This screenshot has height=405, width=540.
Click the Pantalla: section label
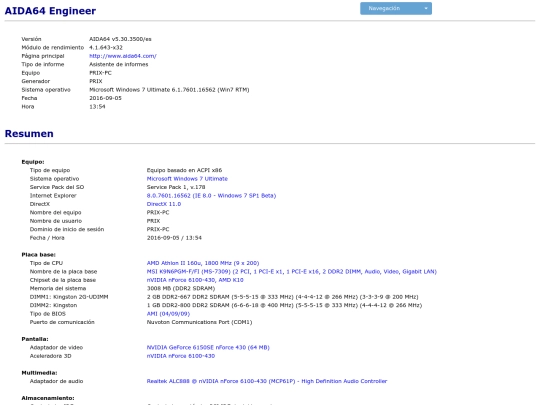(35, 339)
